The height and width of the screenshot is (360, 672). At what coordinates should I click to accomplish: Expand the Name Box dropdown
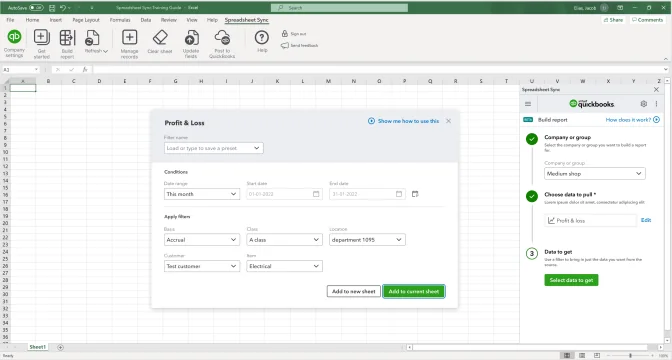36,69
